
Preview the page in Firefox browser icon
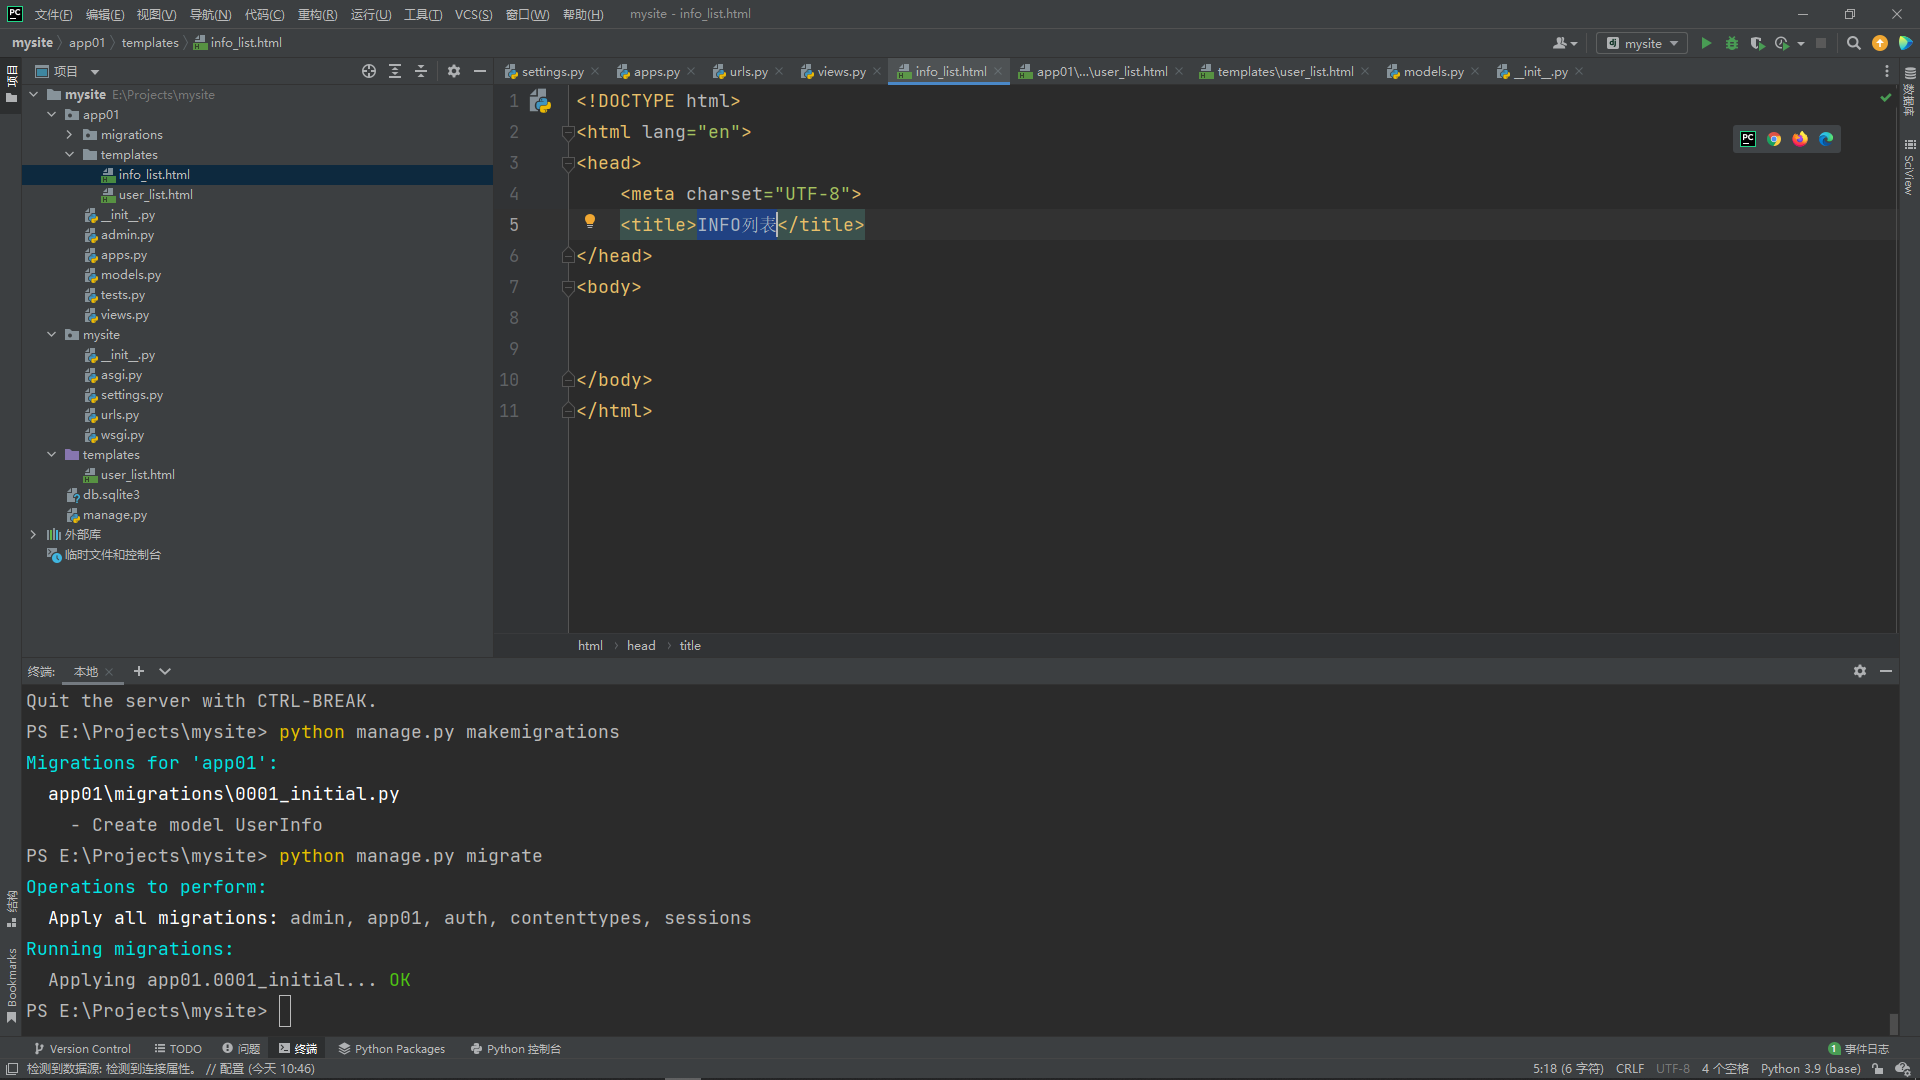1800,139
